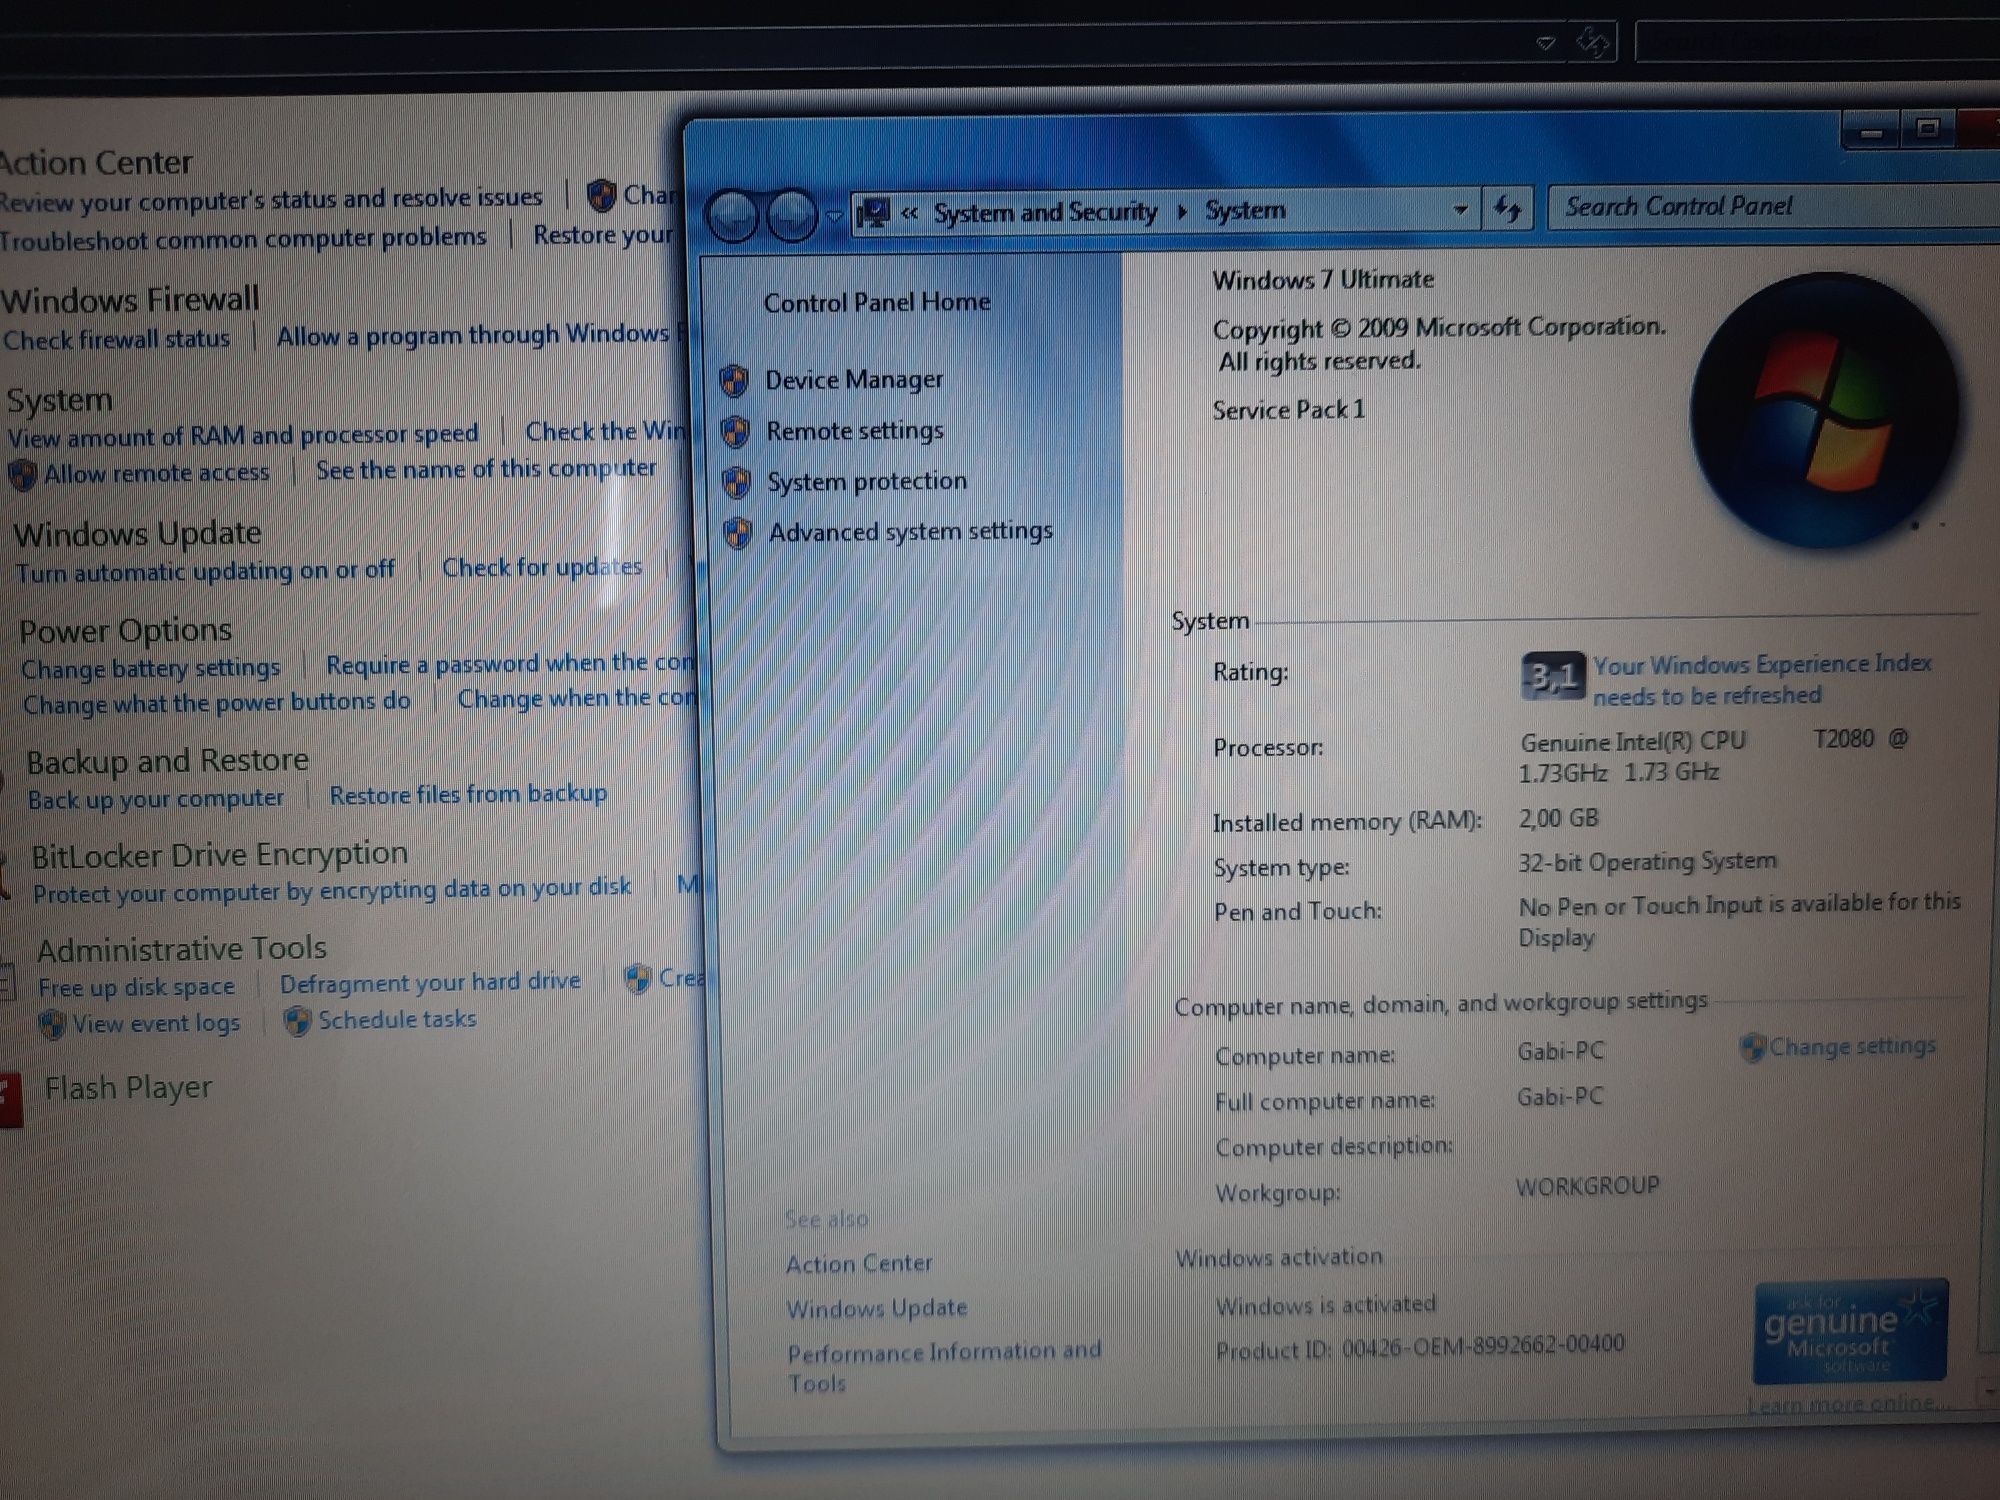Open recent pages dropdown beside navigation arrows
2000x1500 pixels.
click(x=834, y=215)
